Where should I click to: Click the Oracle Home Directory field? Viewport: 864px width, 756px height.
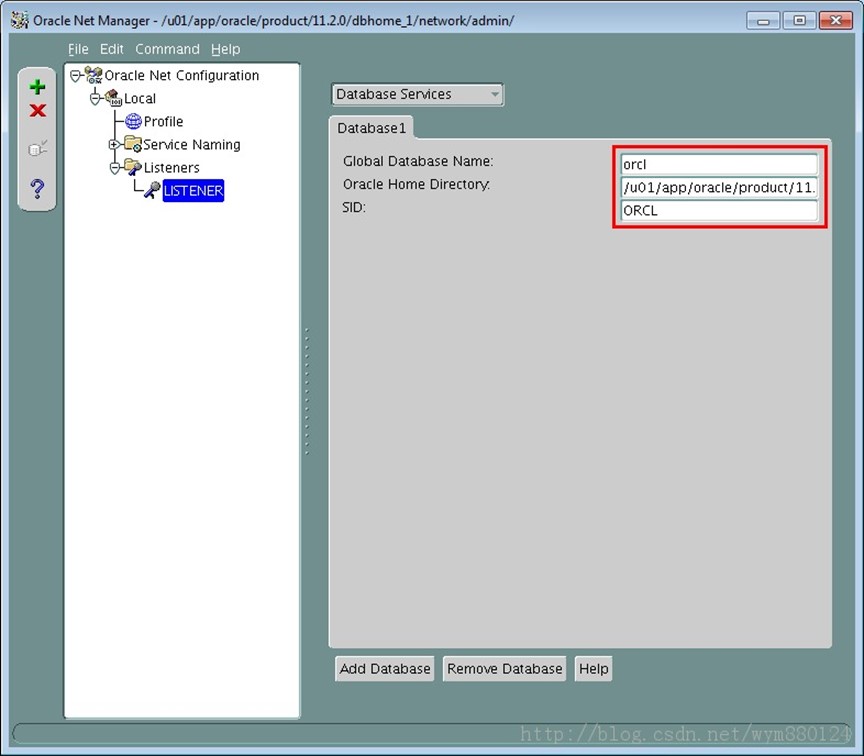point(719,187)
